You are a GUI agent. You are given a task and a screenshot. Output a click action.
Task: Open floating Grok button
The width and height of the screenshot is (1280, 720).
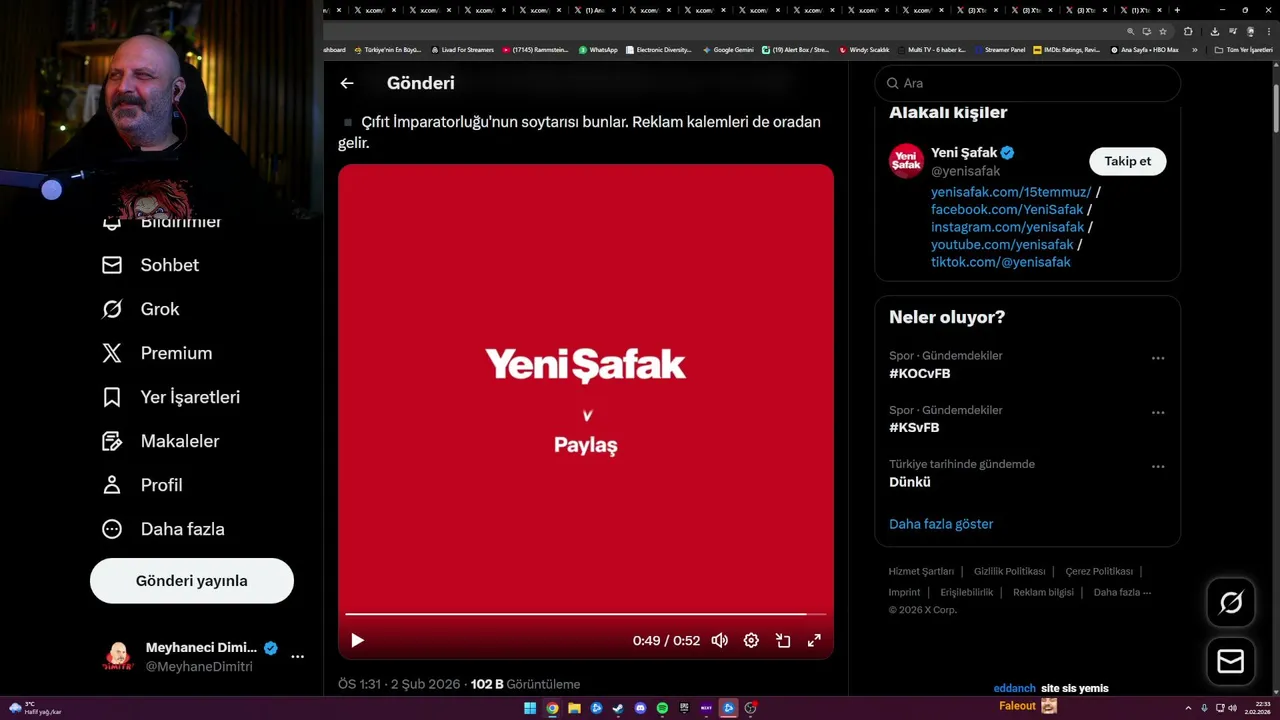coord(1231,602)
